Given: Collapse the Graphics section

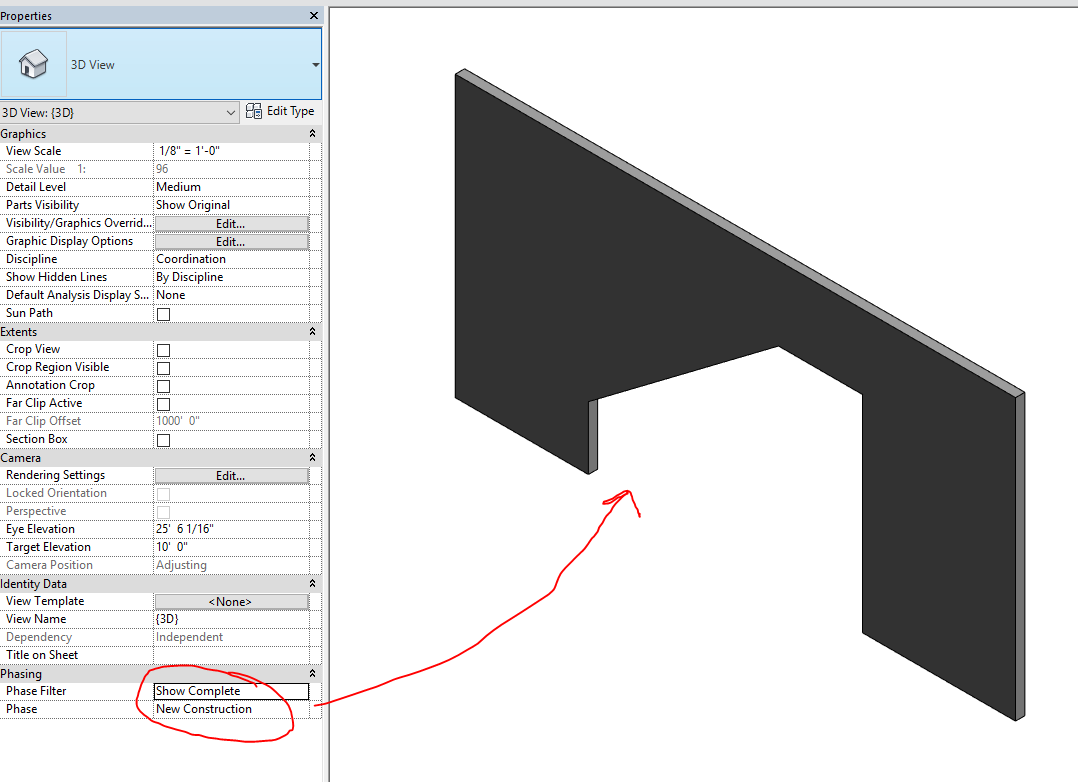Looking at the screenshot, I should [311, 133].
